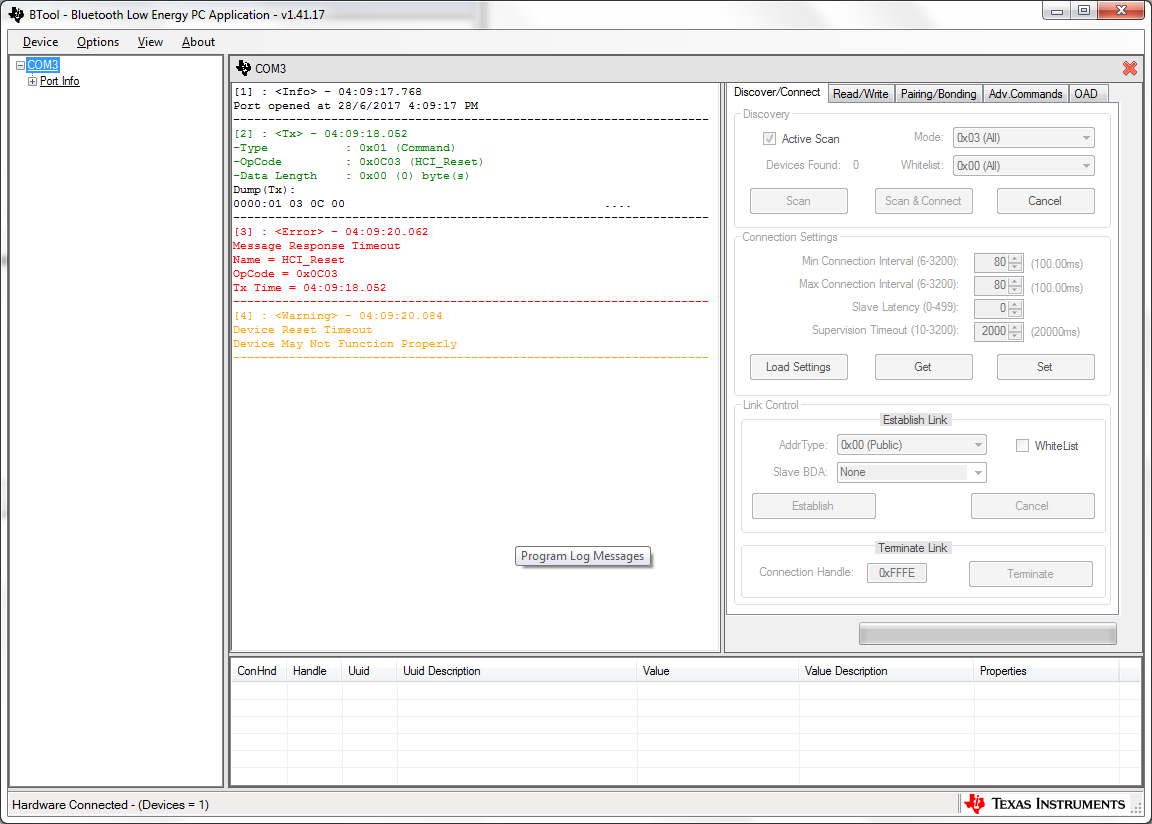Decrease Supervision Timeout with down arrow
The image size is (1152, 824).
(1015, 336)
